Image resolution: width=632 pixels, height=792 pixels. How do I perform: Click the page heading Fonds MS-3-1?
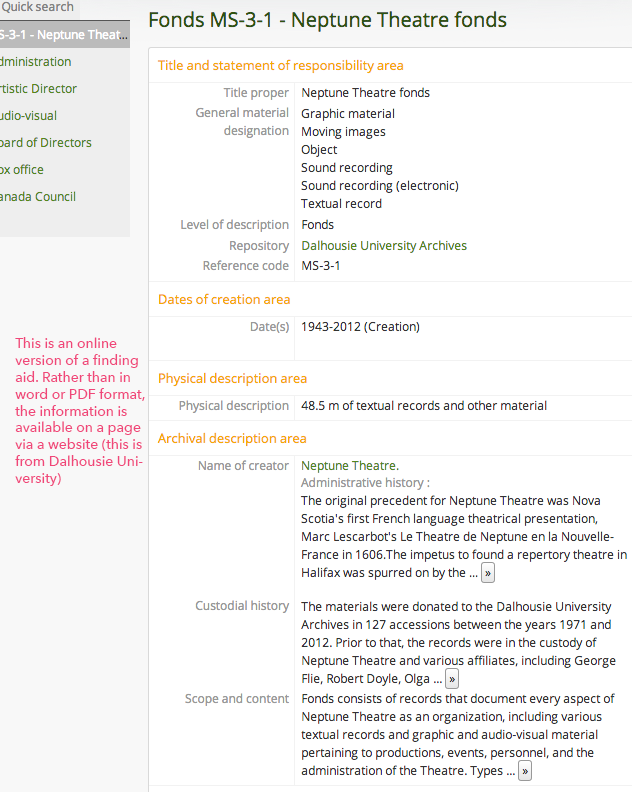click(x=327, y=20)
